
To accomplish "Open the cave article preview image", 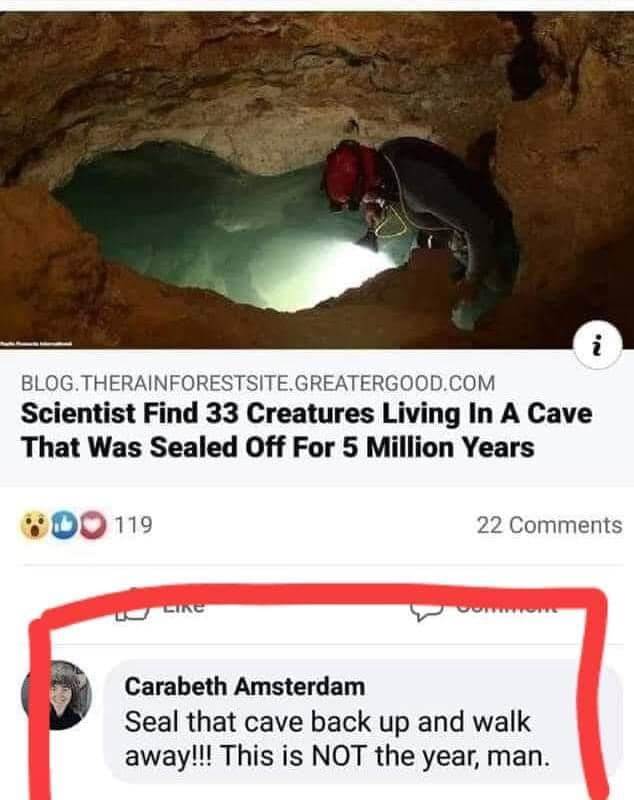I will [x=317, y=180].
